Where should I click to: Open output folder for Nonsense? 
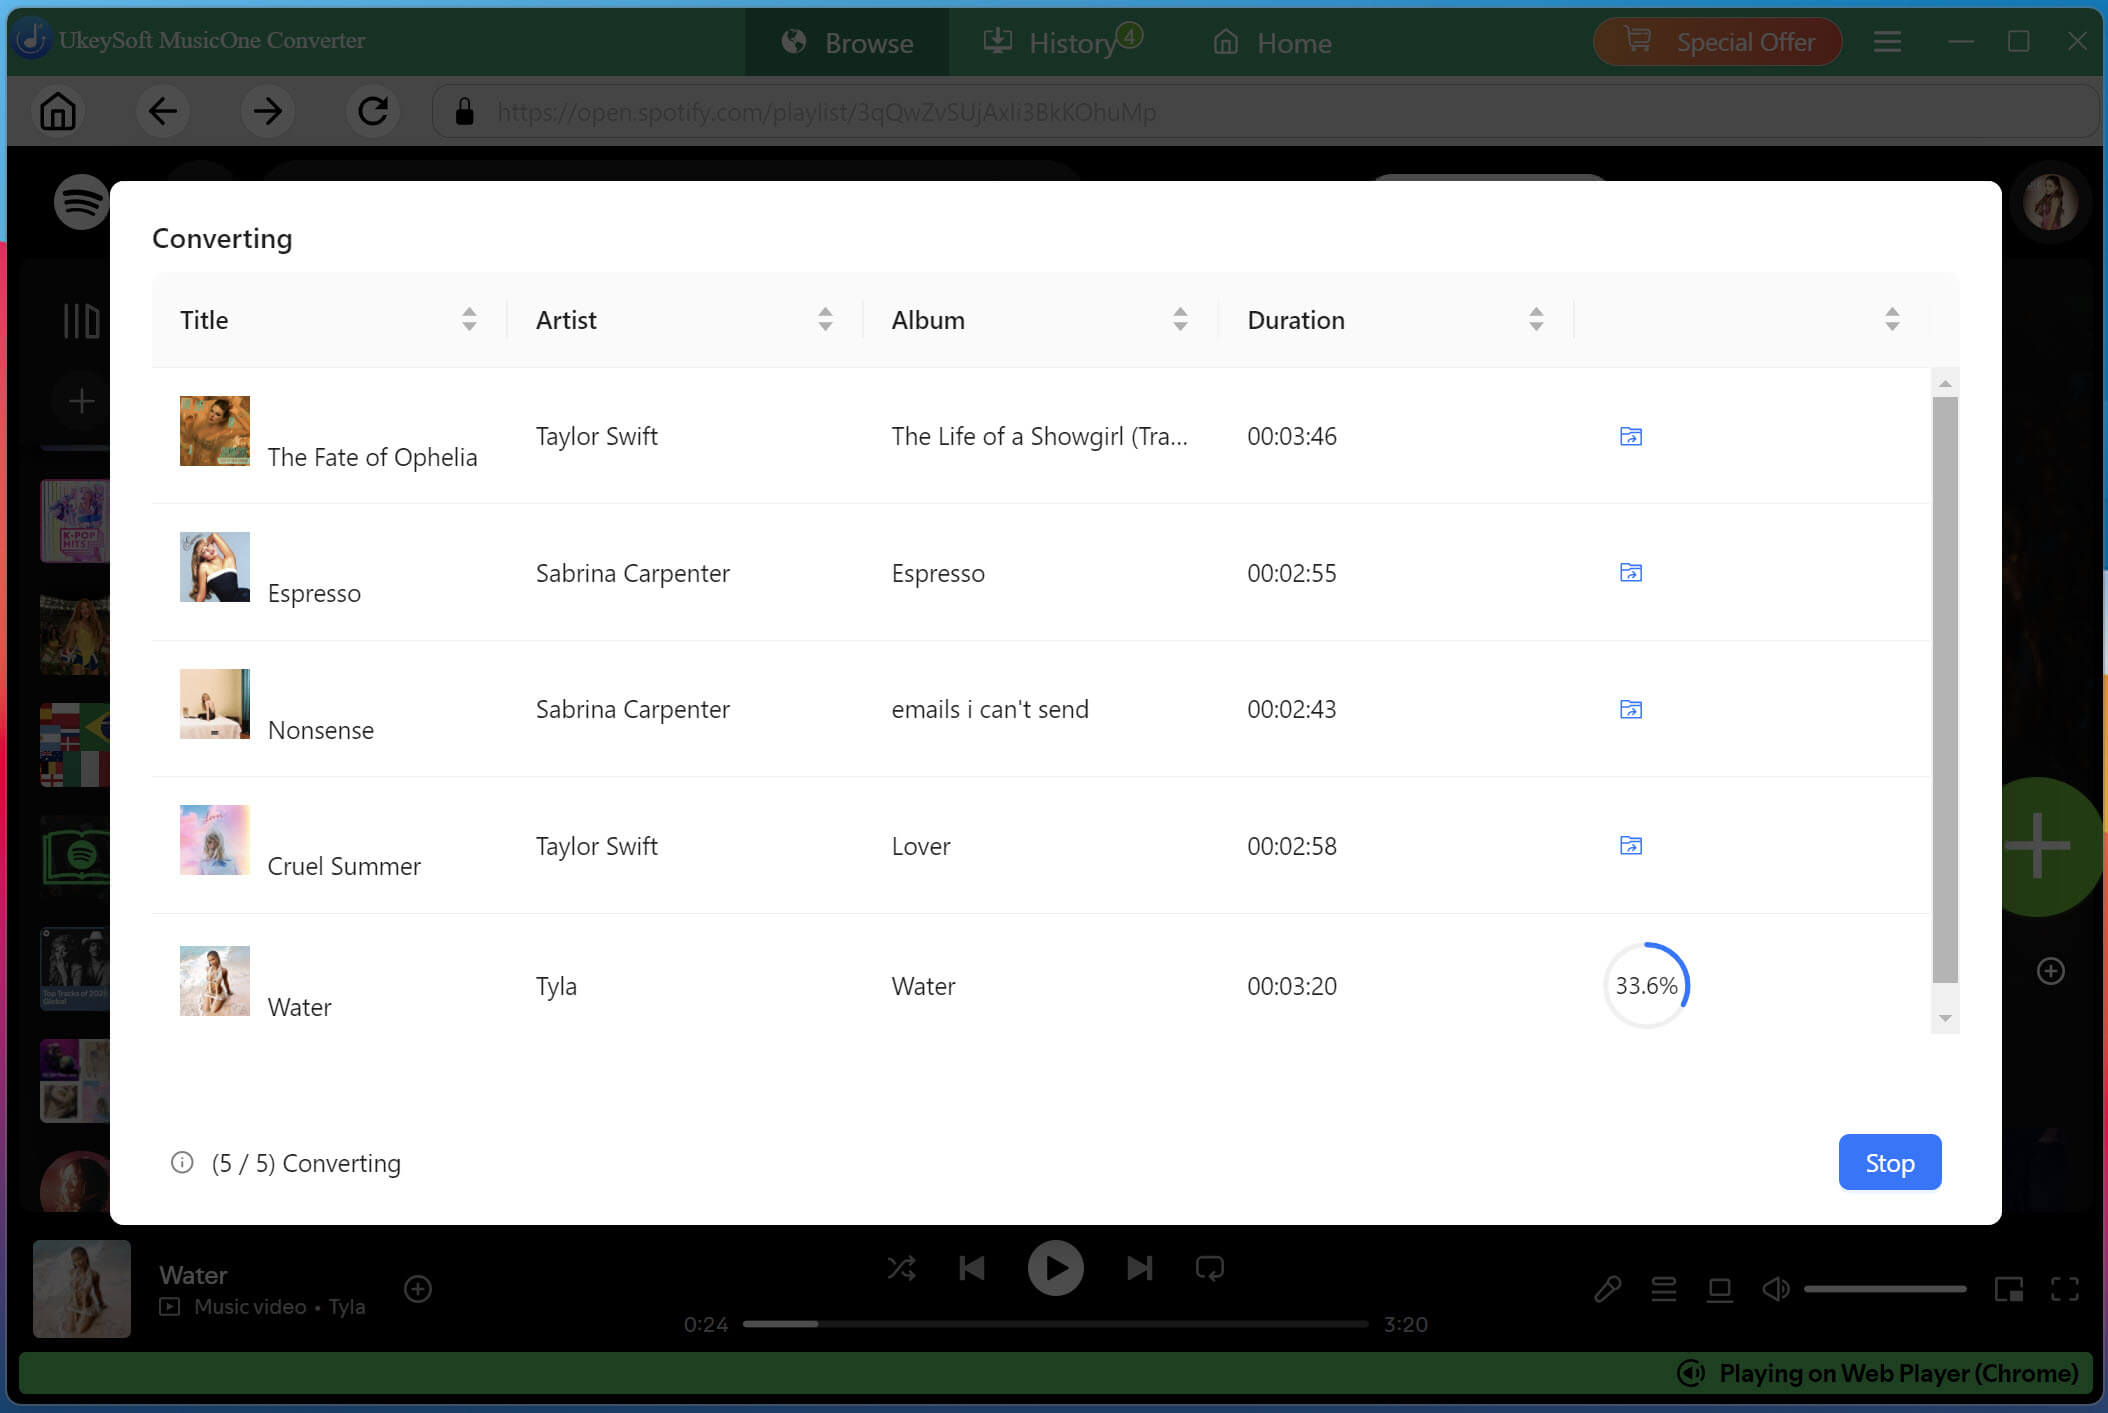point(1631,709)
